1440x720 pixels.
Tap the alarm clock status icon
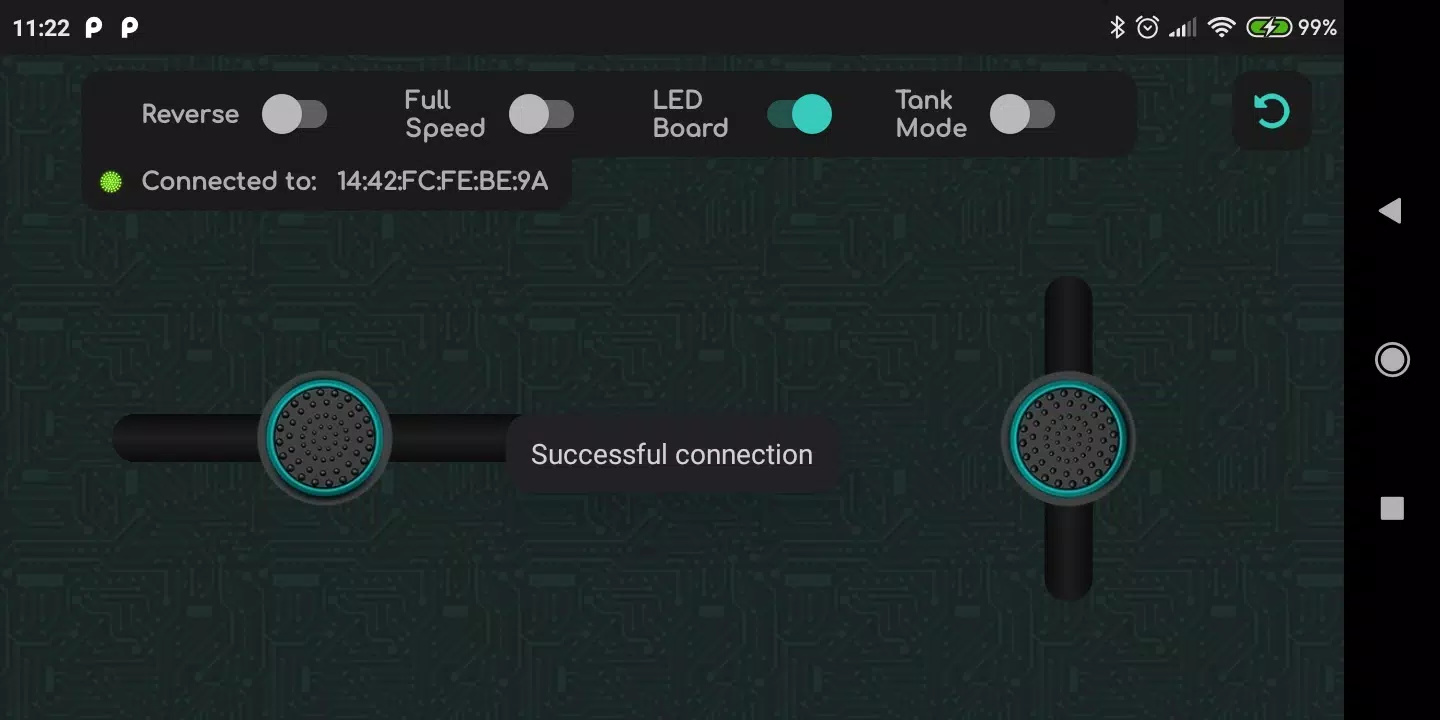pos(1148,28)
